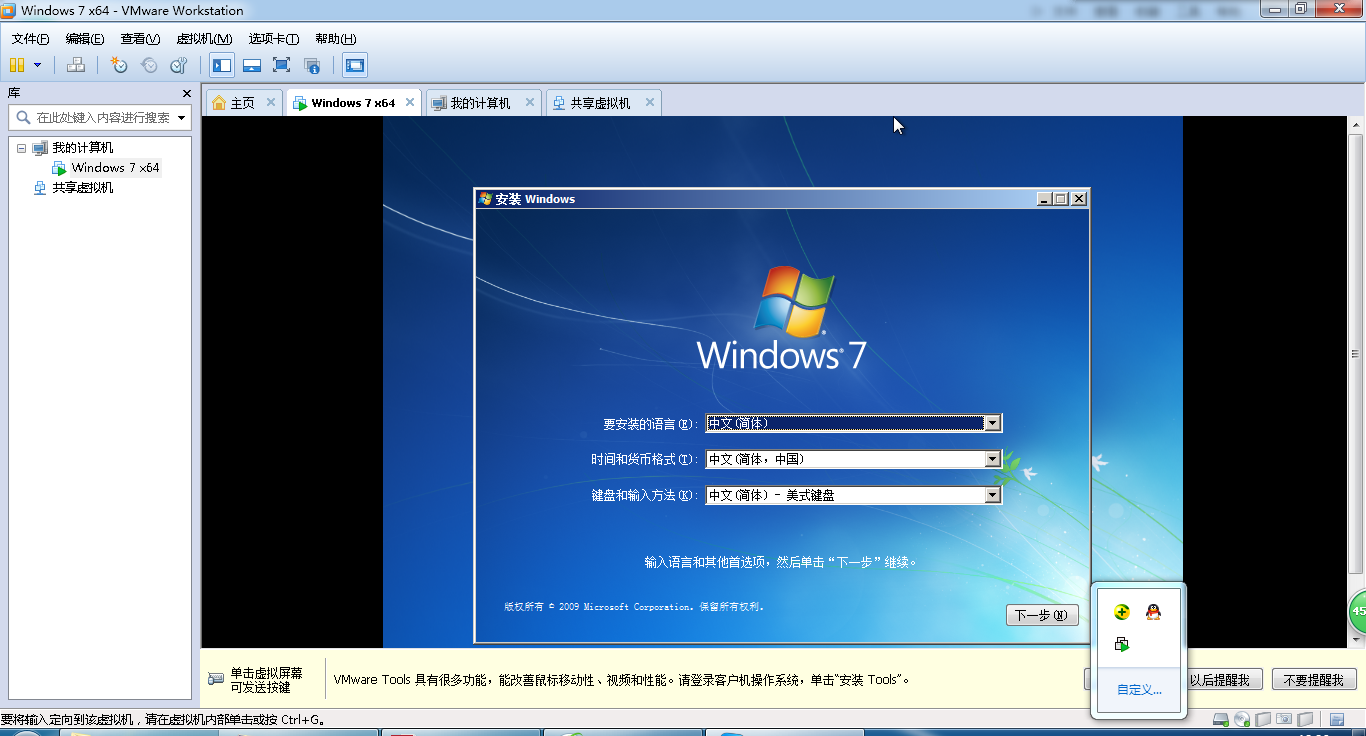Image resolution: width=1366 pixels, height=736 pixels.
Task: Click the 自定义... link in tray popup
Action: (1140, 690)
